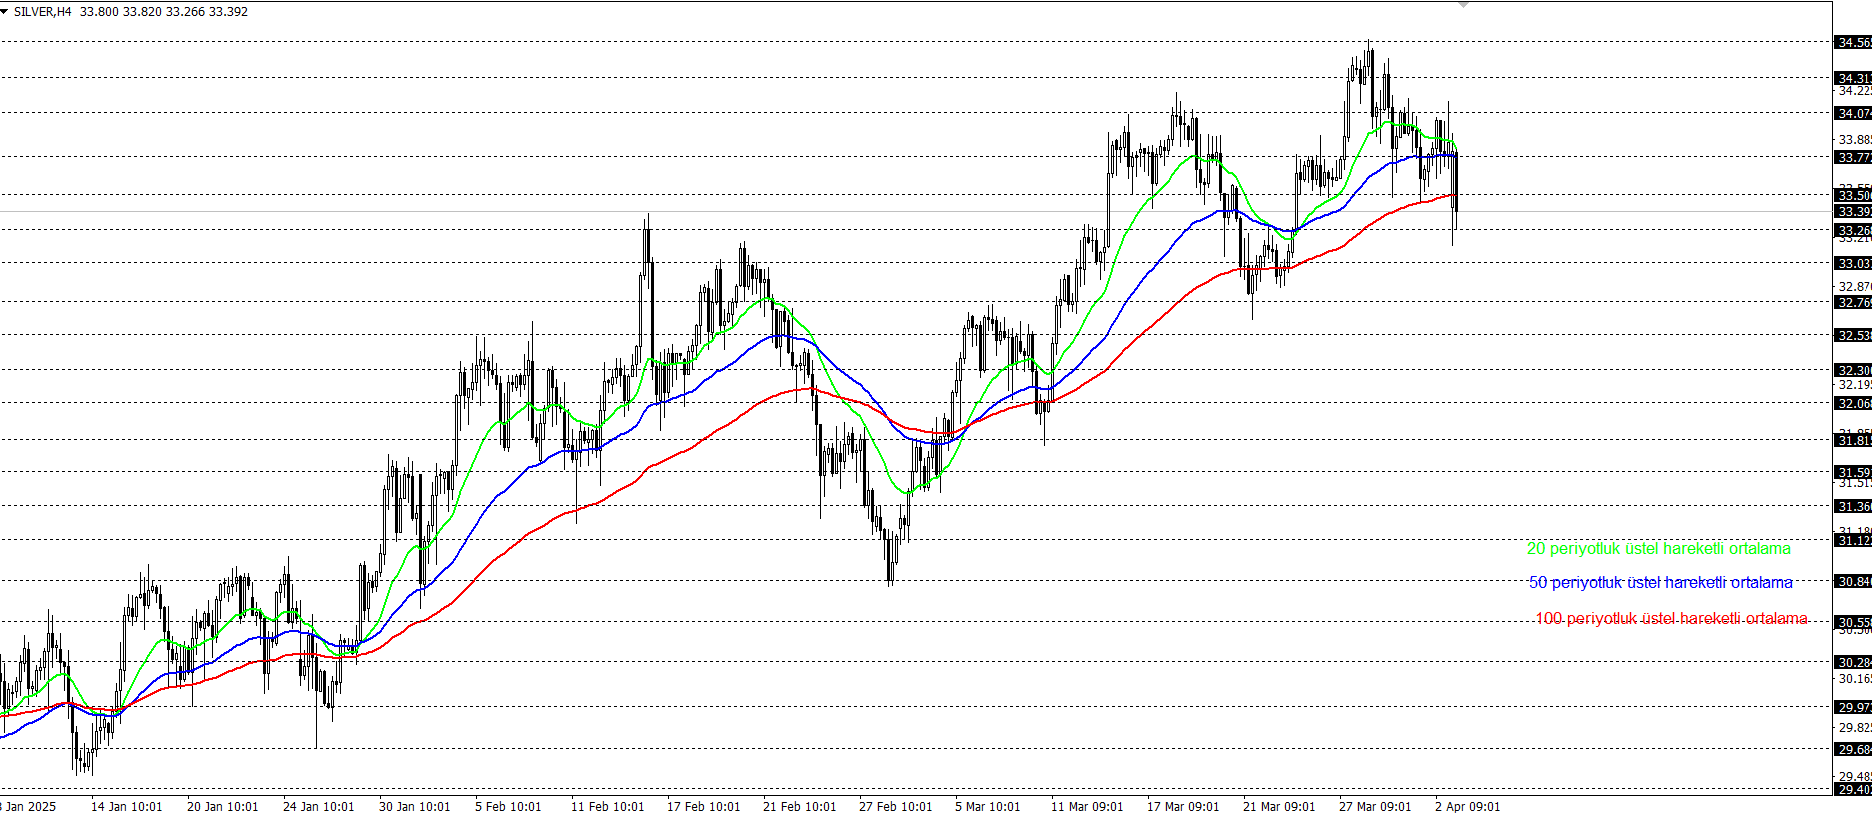Click the 31.81 price level label
The height and width of the screenshot is (818, 1872).
[x=1853, y=440]
